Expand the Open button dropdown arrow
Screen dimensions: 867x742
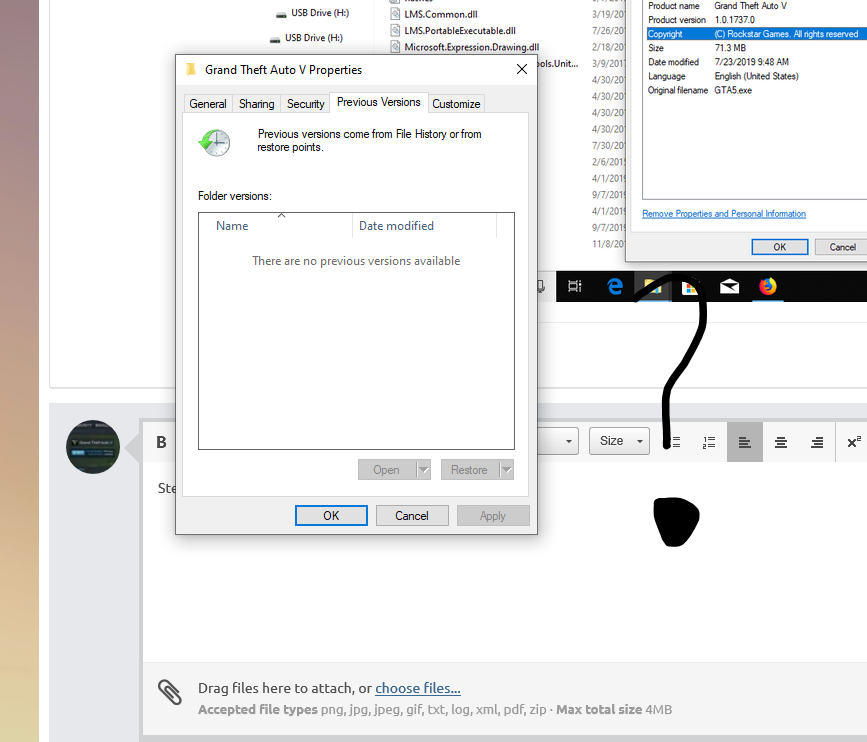pos(424,470)
